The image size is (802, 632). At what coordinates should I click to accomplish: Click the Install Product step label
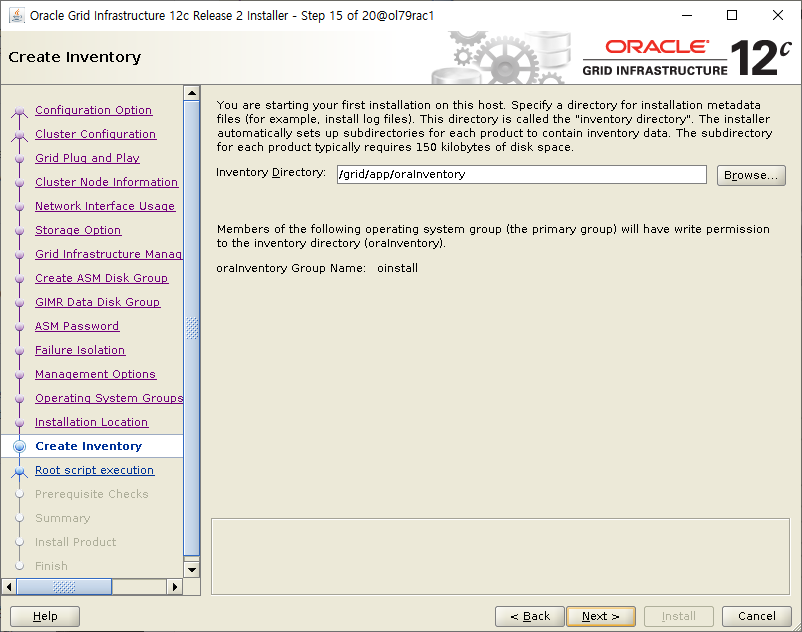75,542
